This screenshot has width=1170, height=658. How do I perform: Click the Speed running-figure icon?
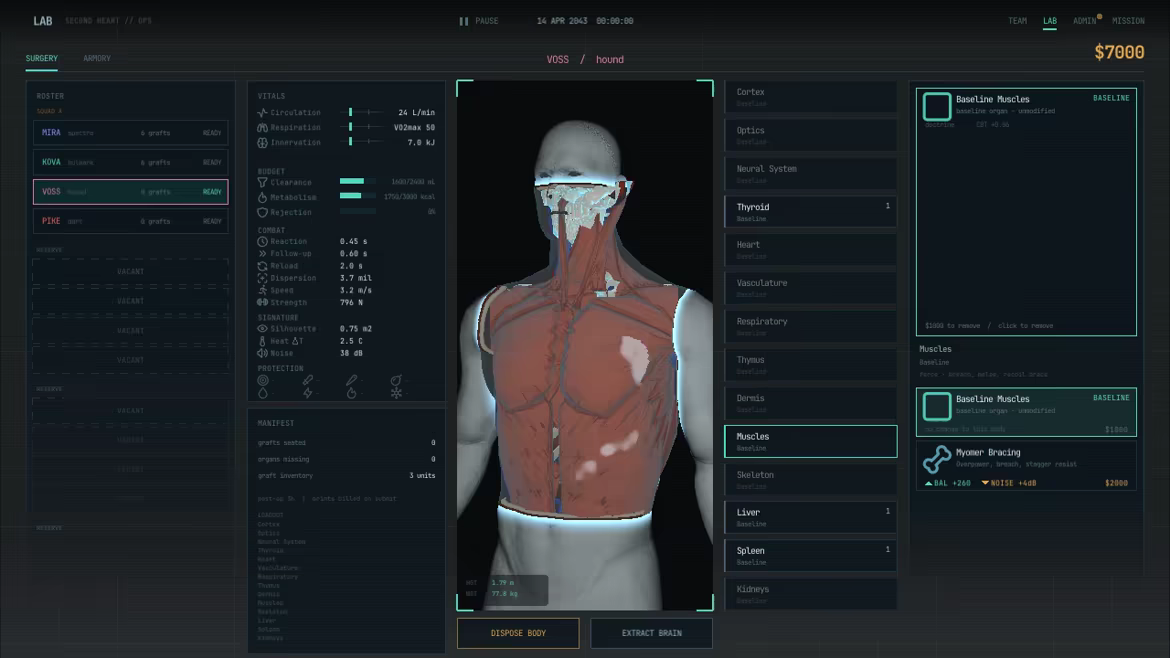pyautogui.click(x=262, y=290)
